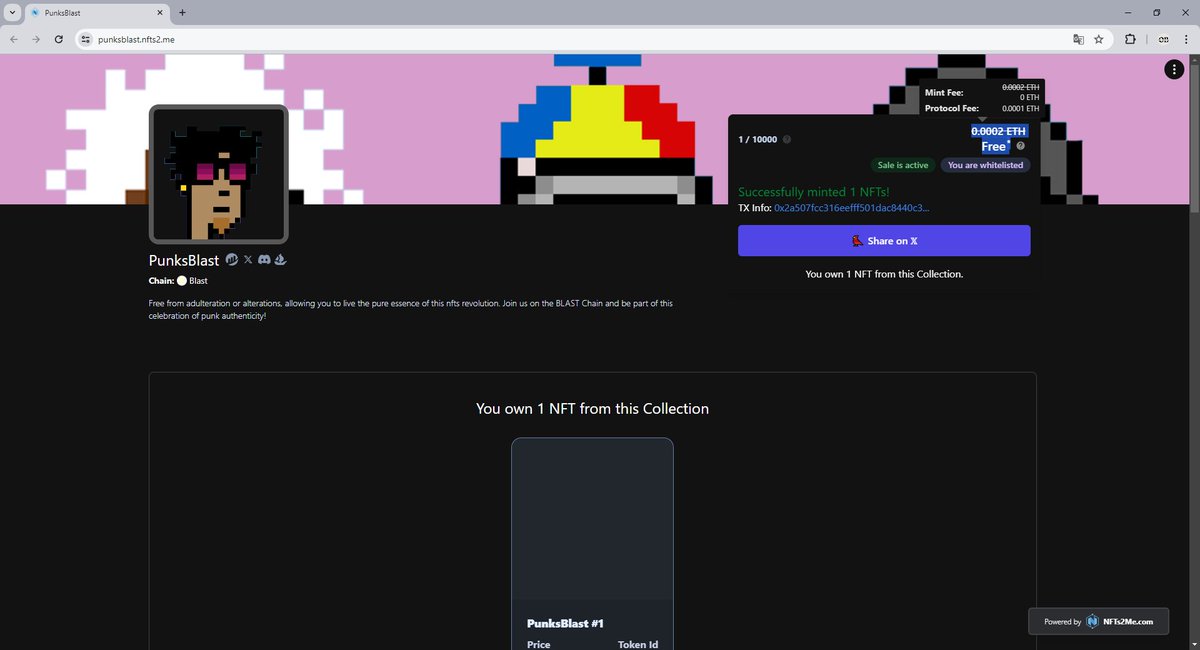Click the PunksBlast avatar image

point(219,174)
